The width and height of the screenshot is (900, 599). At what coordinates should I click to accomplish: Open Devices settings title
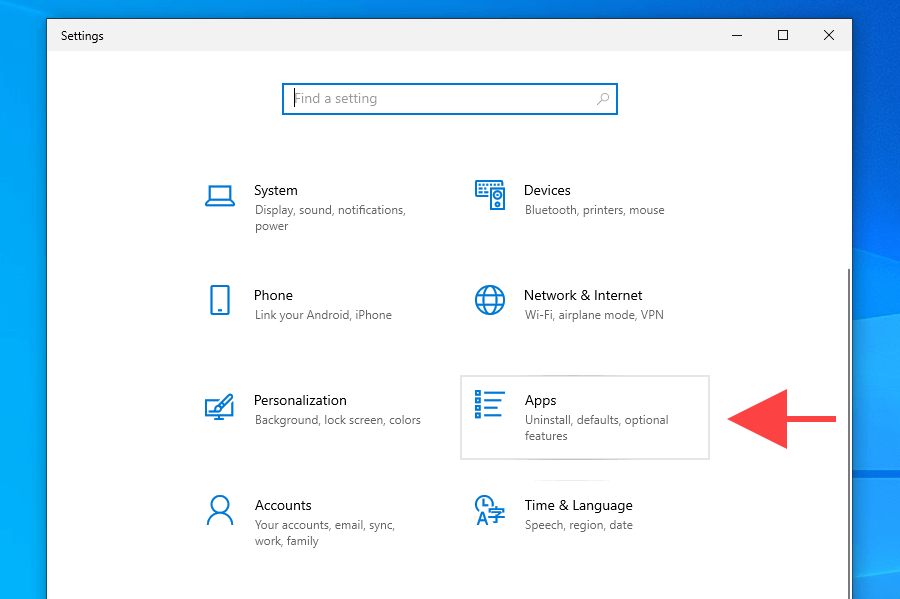547,190
